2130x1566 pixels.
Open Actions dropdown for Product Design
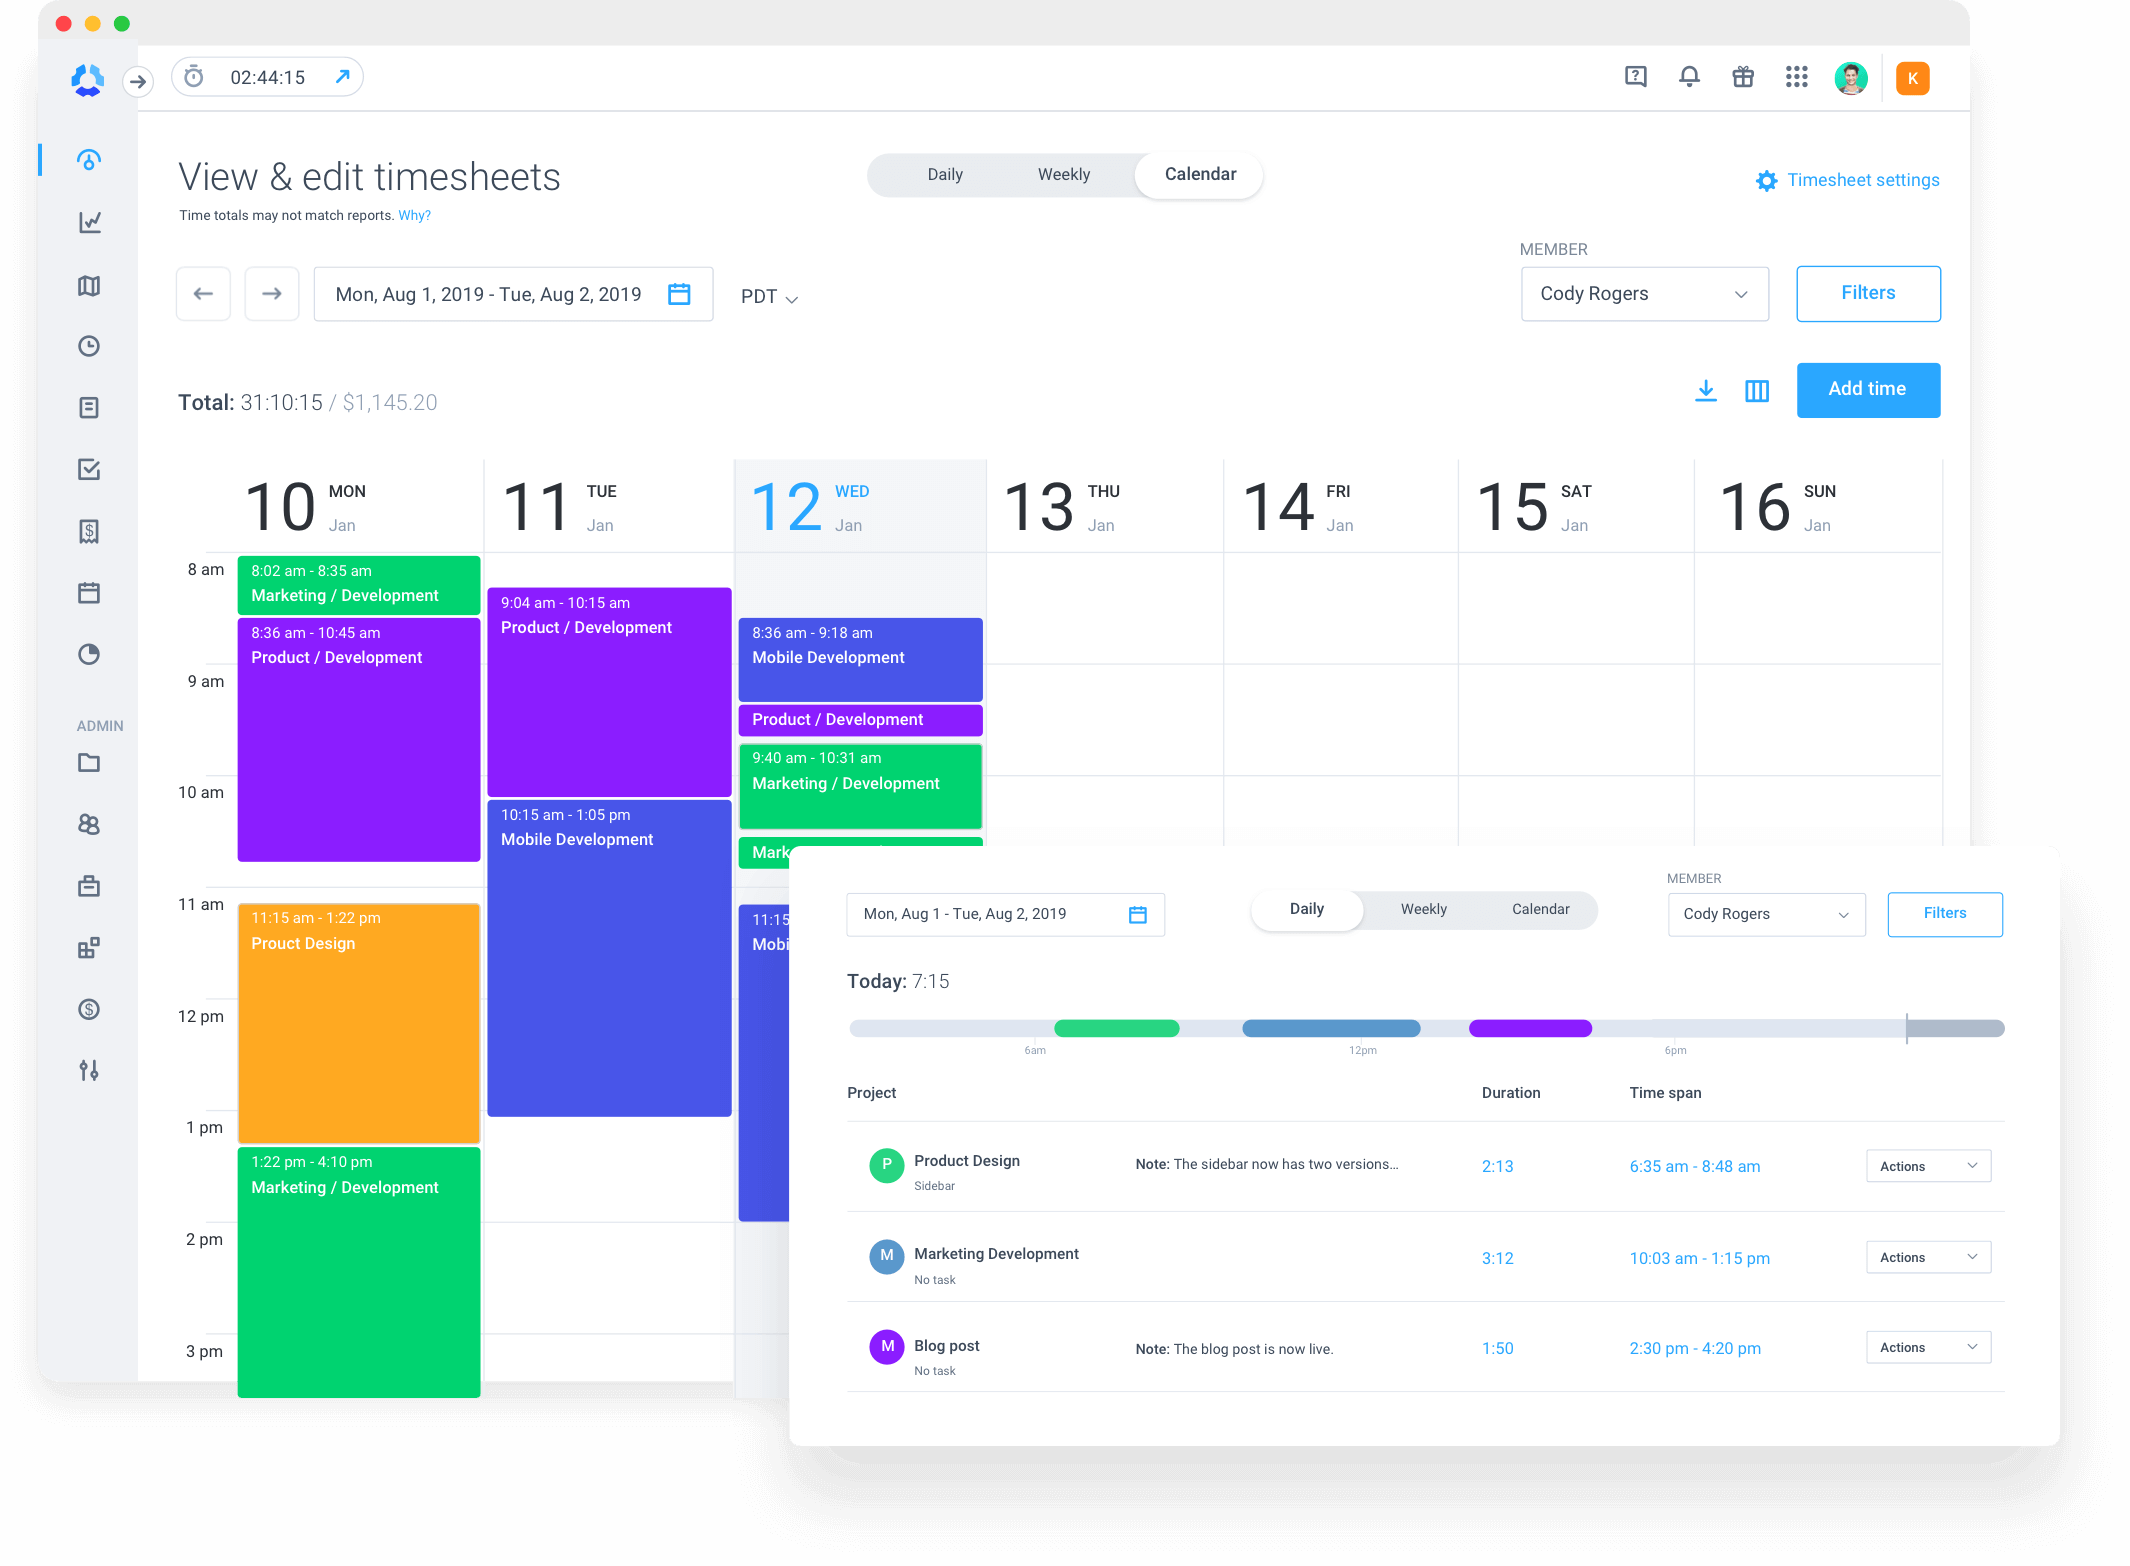coord(1927,1166)
